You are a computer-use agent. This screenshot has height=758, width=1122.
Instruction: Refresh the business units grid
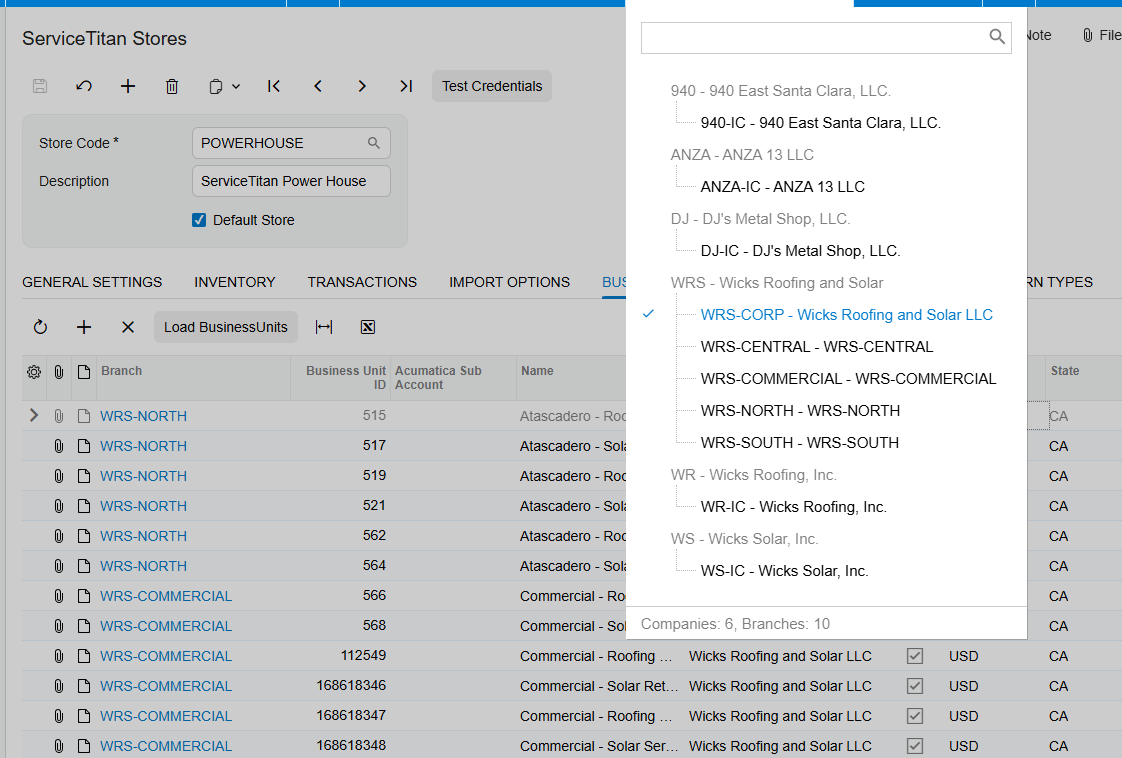40,327
